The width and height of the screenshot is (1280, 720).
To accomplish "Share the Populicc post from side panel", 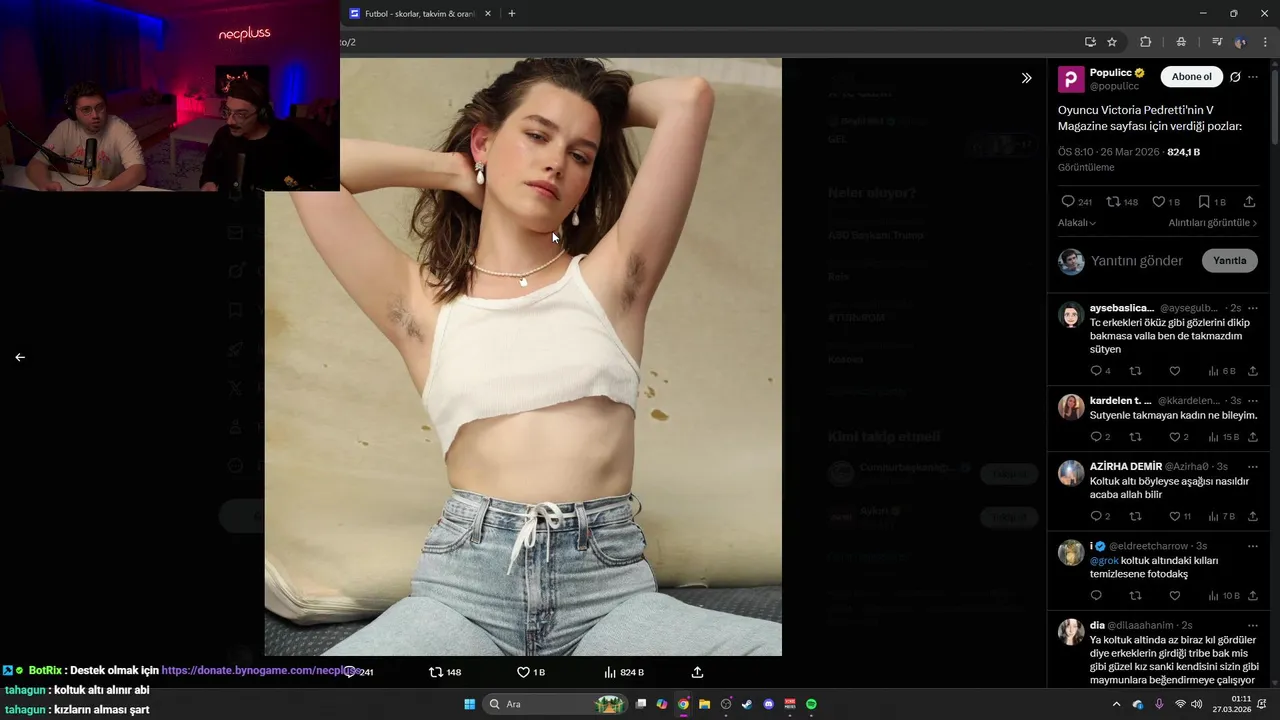I will pos(1250,202).
